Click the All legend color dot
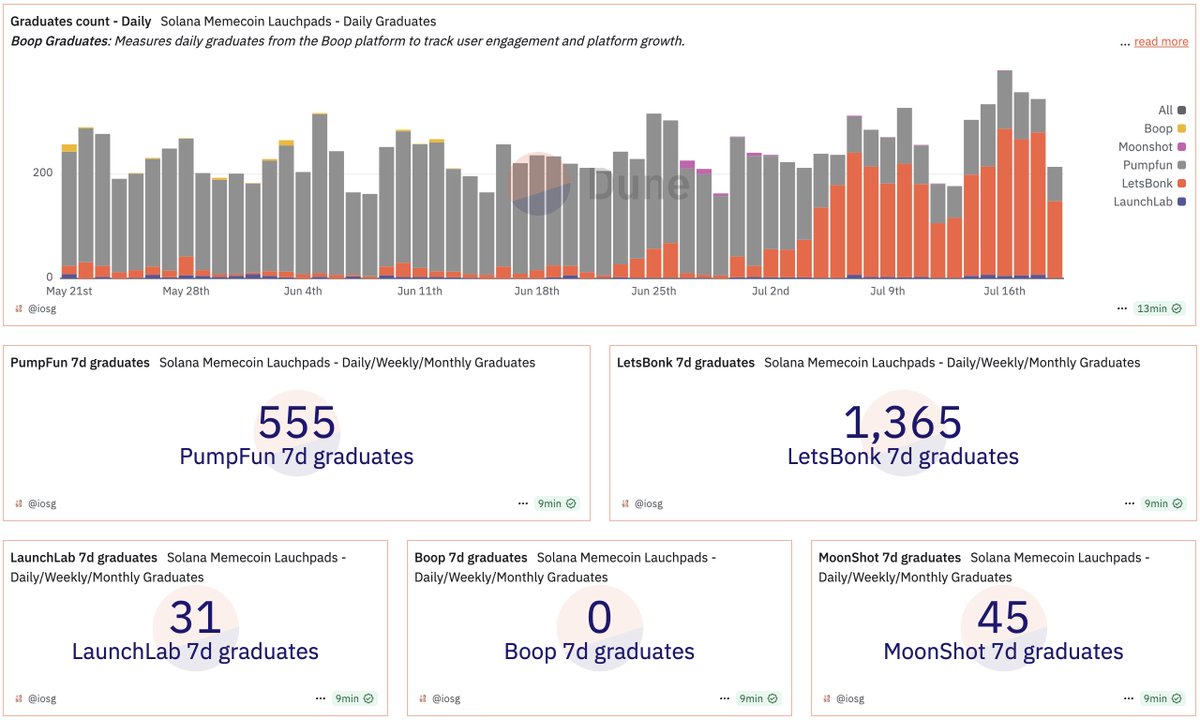The image size is (1200, 720). pyautogui.click(x=1182, y=110)
